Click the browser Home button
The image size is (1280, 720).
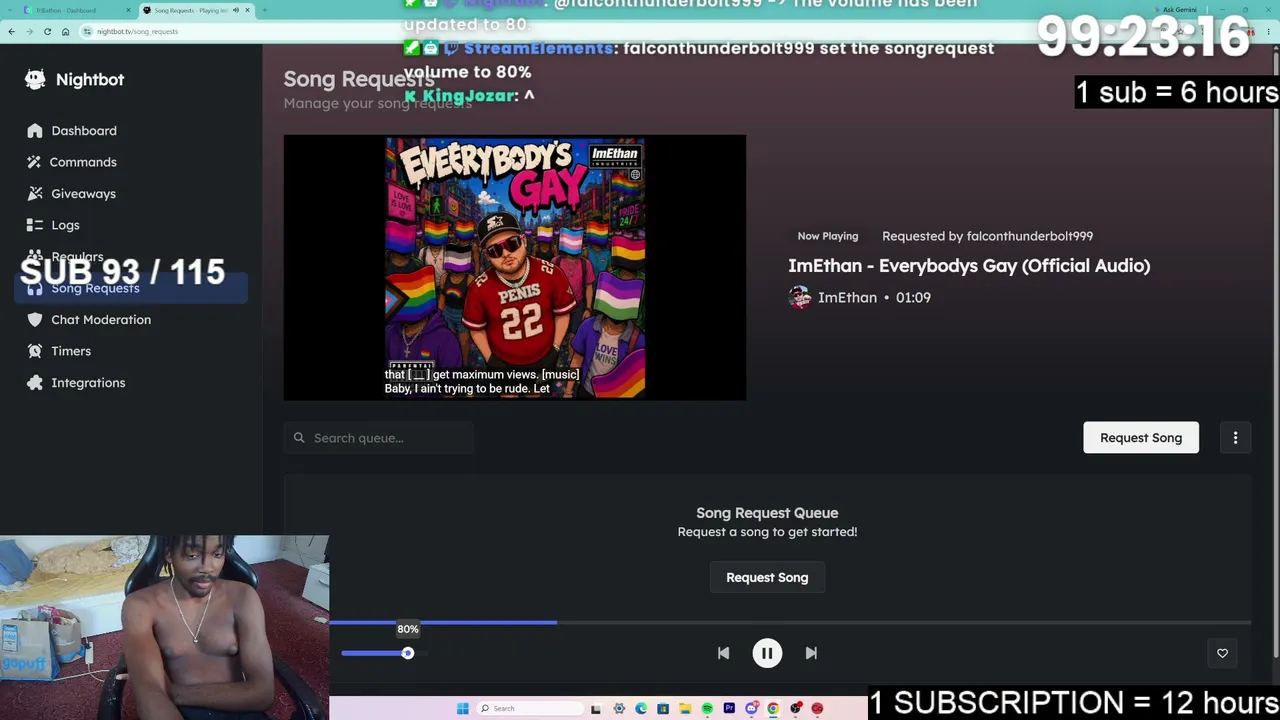[65, 32]
